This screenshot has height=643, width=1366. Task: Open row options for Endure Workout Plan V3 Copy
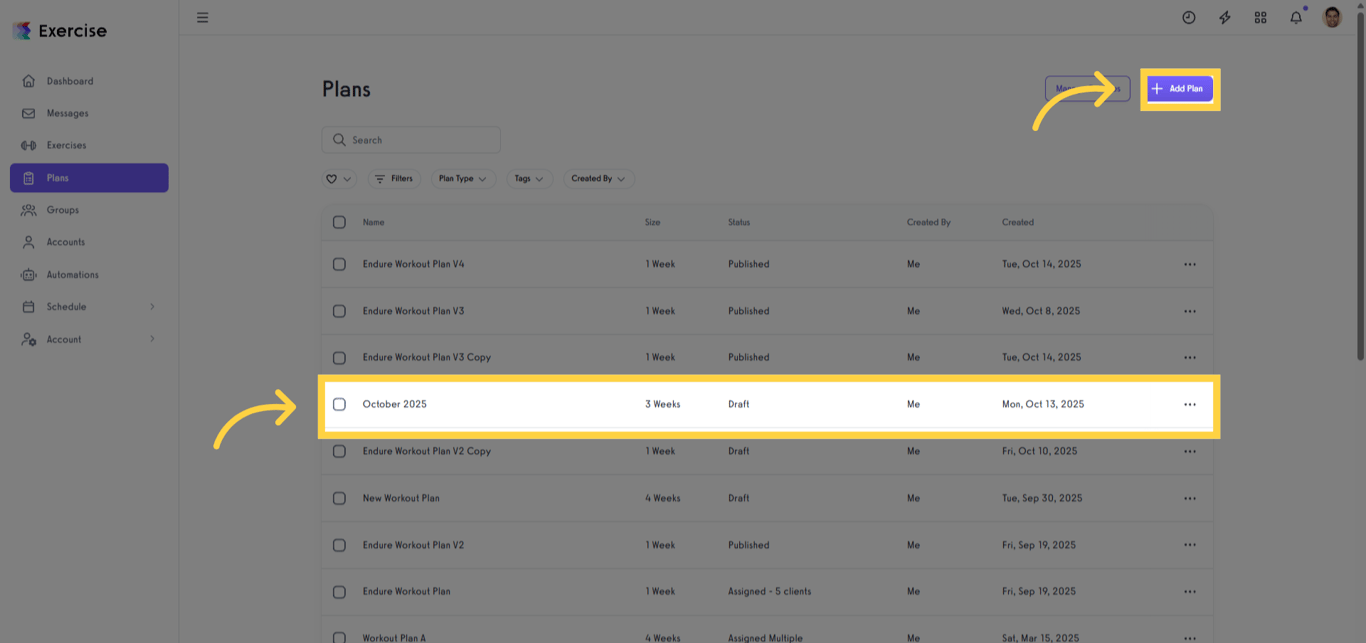pyautogui.click(x=1190, y=357)
